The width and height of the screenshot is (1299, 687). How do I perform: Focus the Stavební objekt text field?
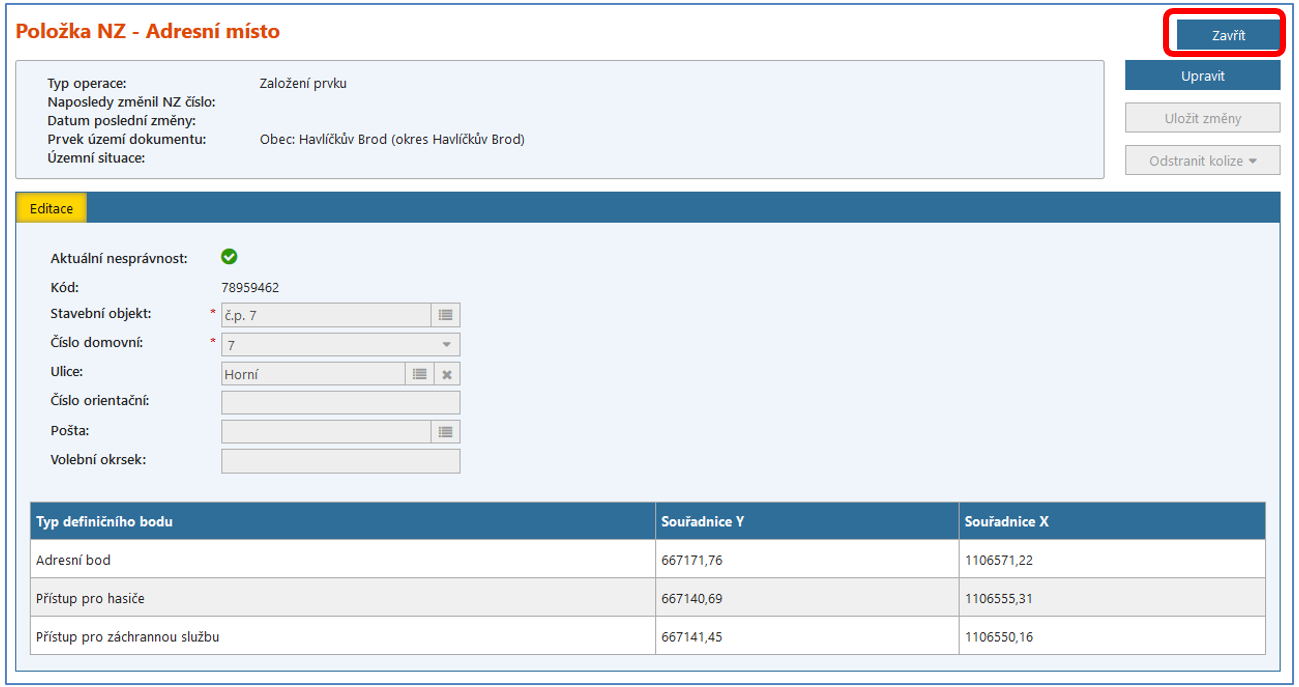pyautogui.click(x=326, y=315)
